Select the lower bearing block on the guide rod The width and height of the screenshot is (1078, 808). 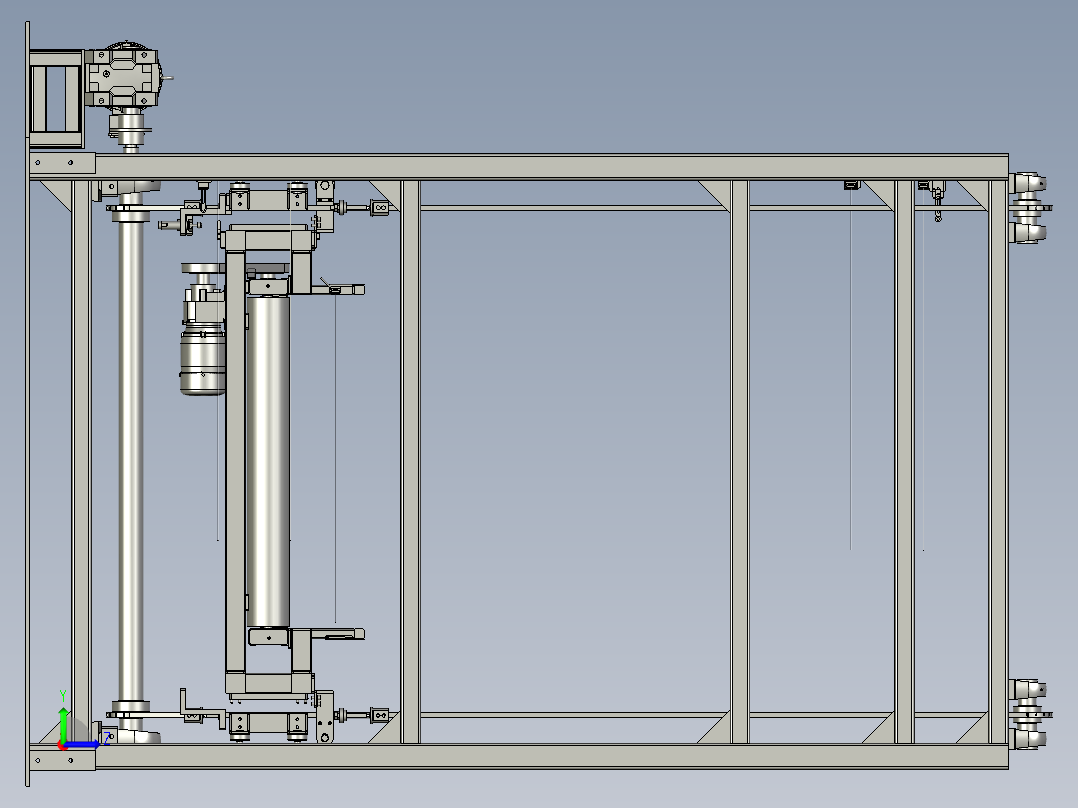380,715
